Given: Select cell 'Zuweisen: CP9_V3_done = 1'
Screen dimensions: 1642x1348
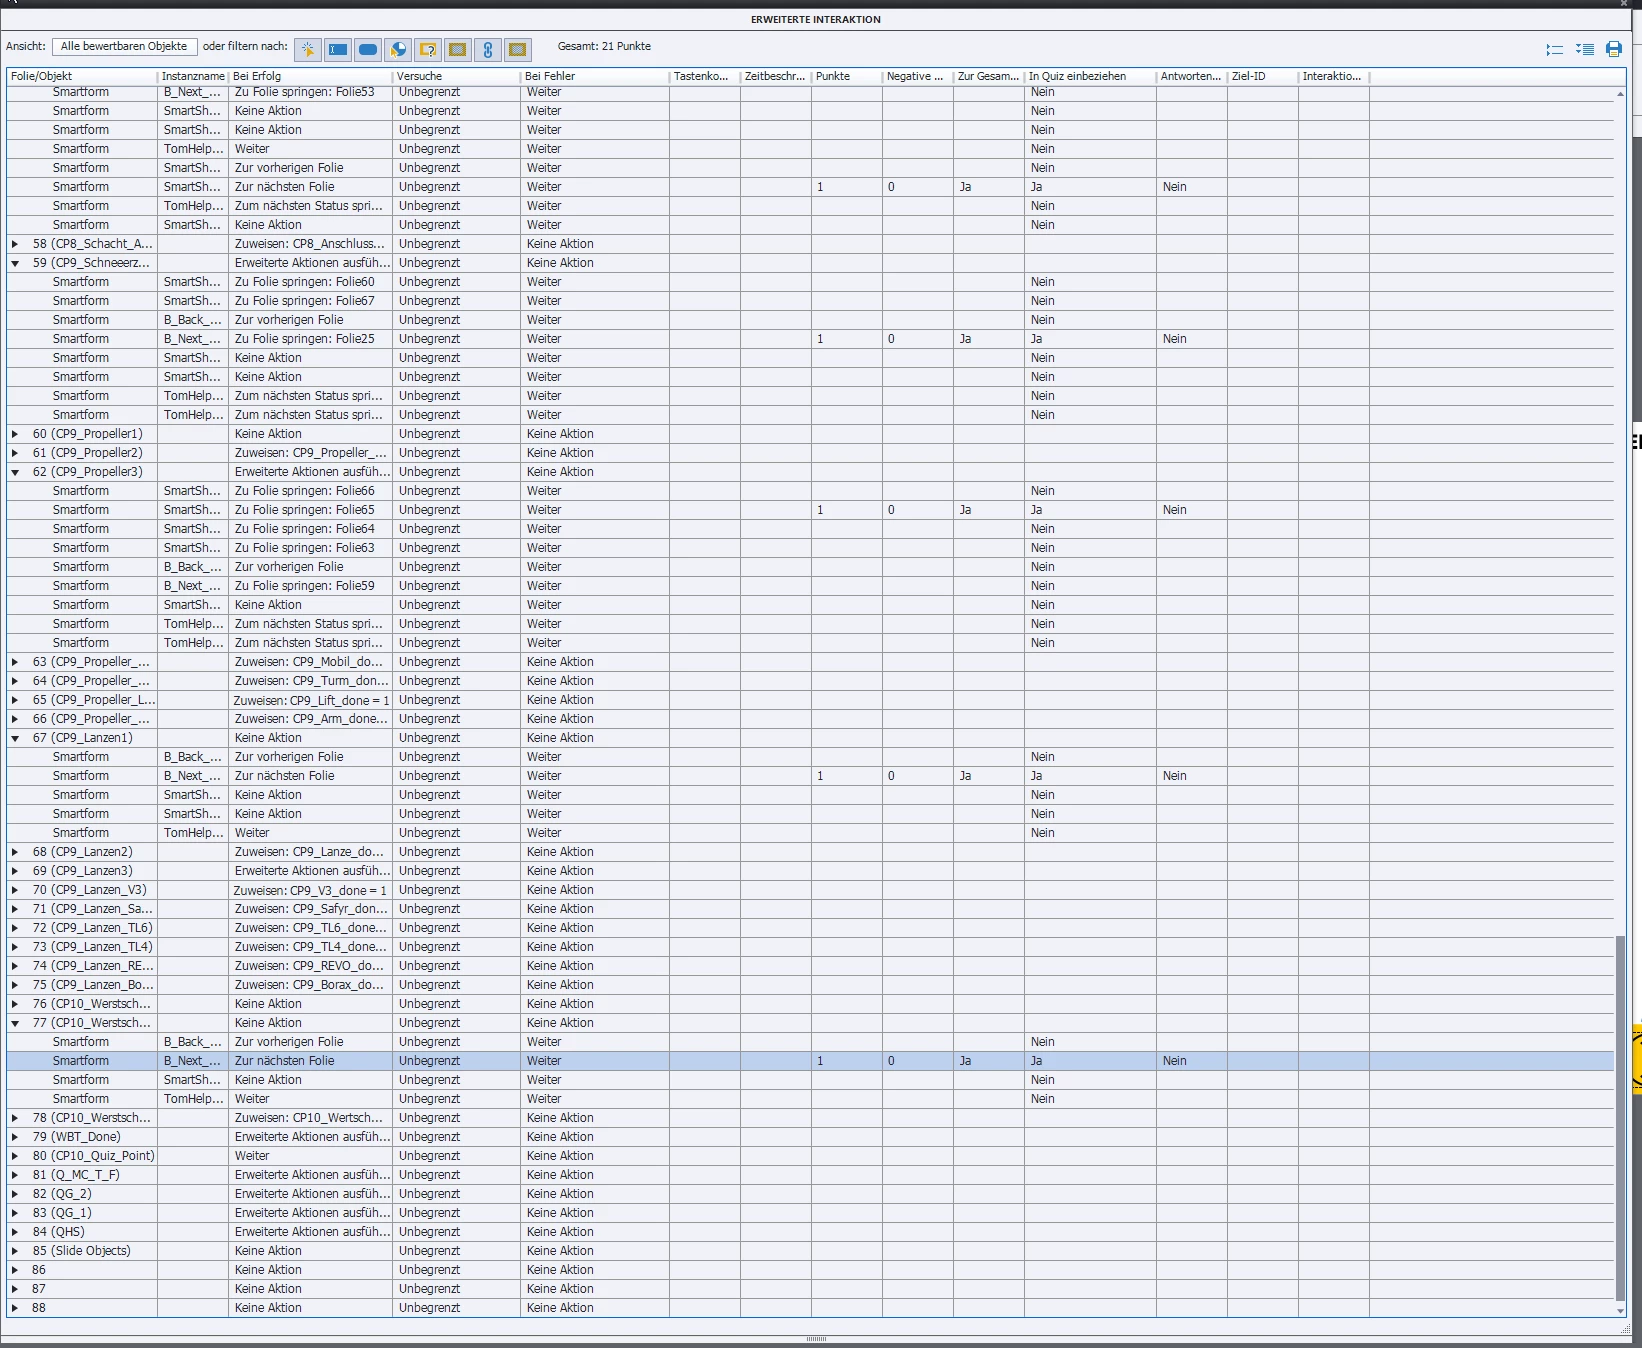Looking at the screenshot, I should [x=310, y=890].
